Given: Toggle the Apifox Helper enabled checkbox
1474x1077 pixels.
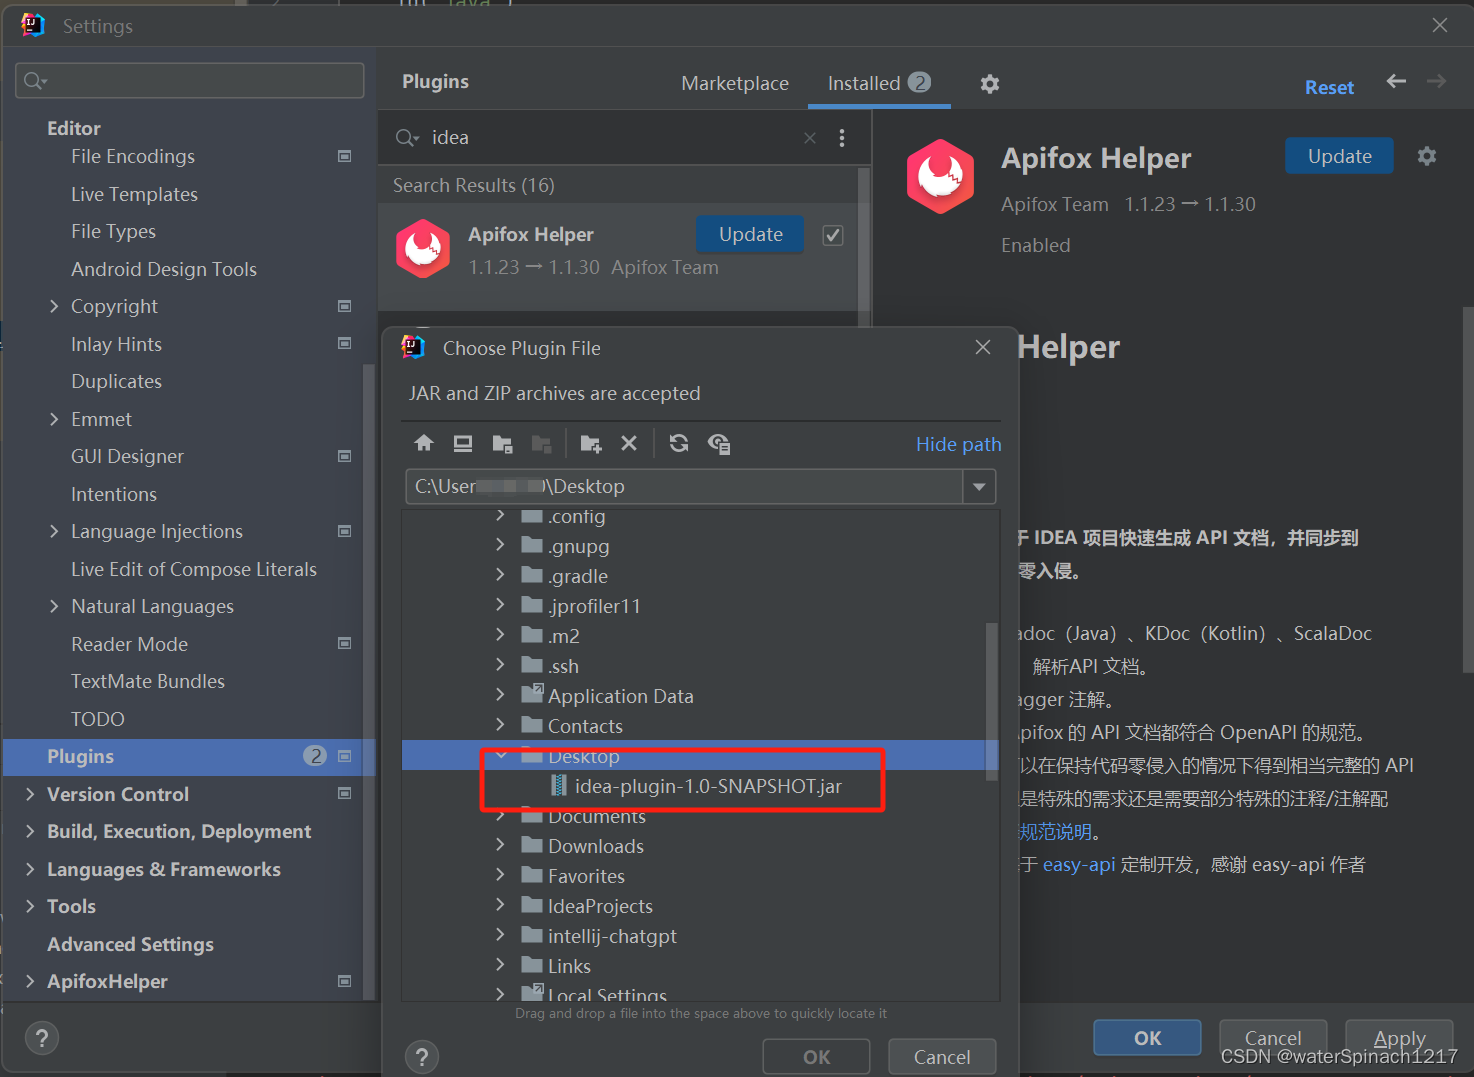Looking at the screenshot, I should 832,235.
